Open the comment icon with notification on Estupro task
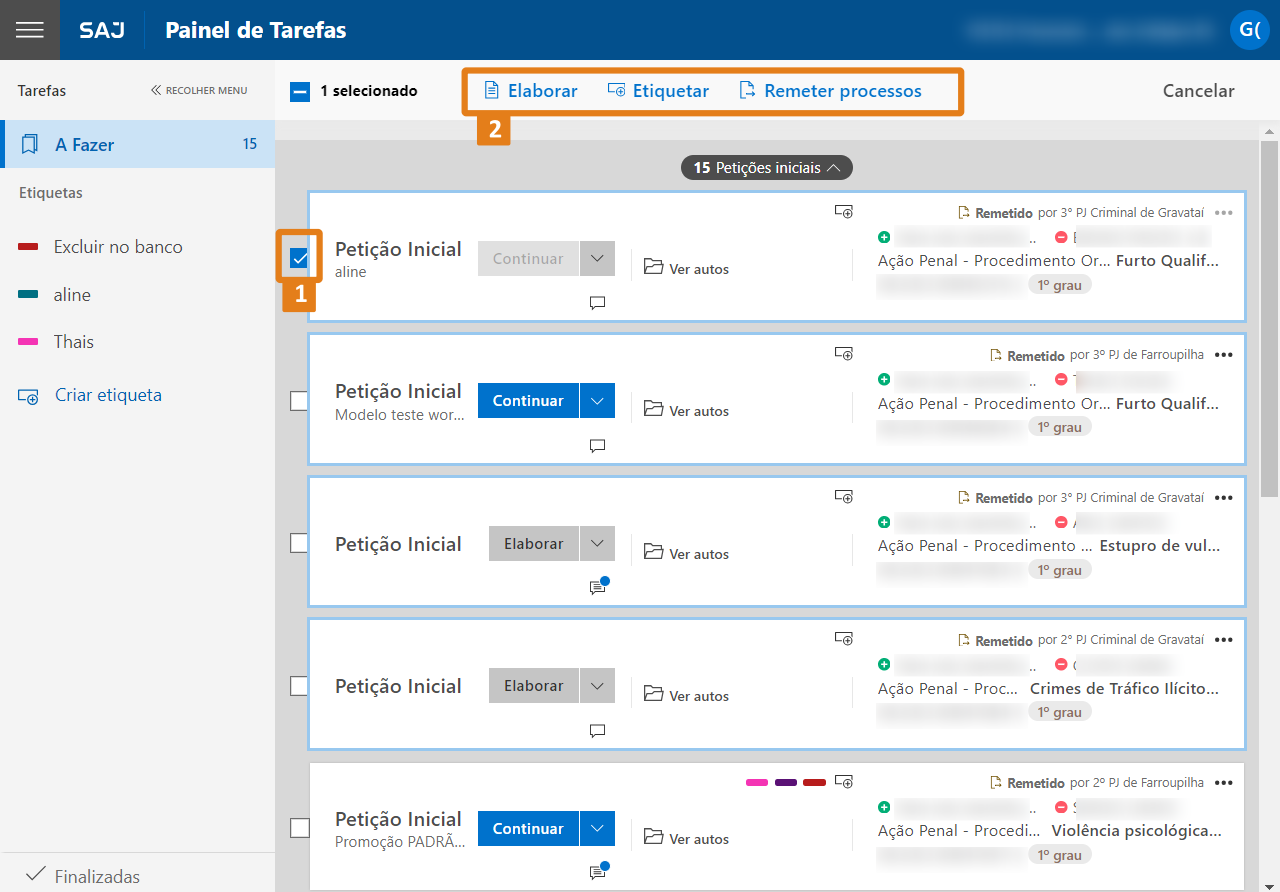 (598, 588)
